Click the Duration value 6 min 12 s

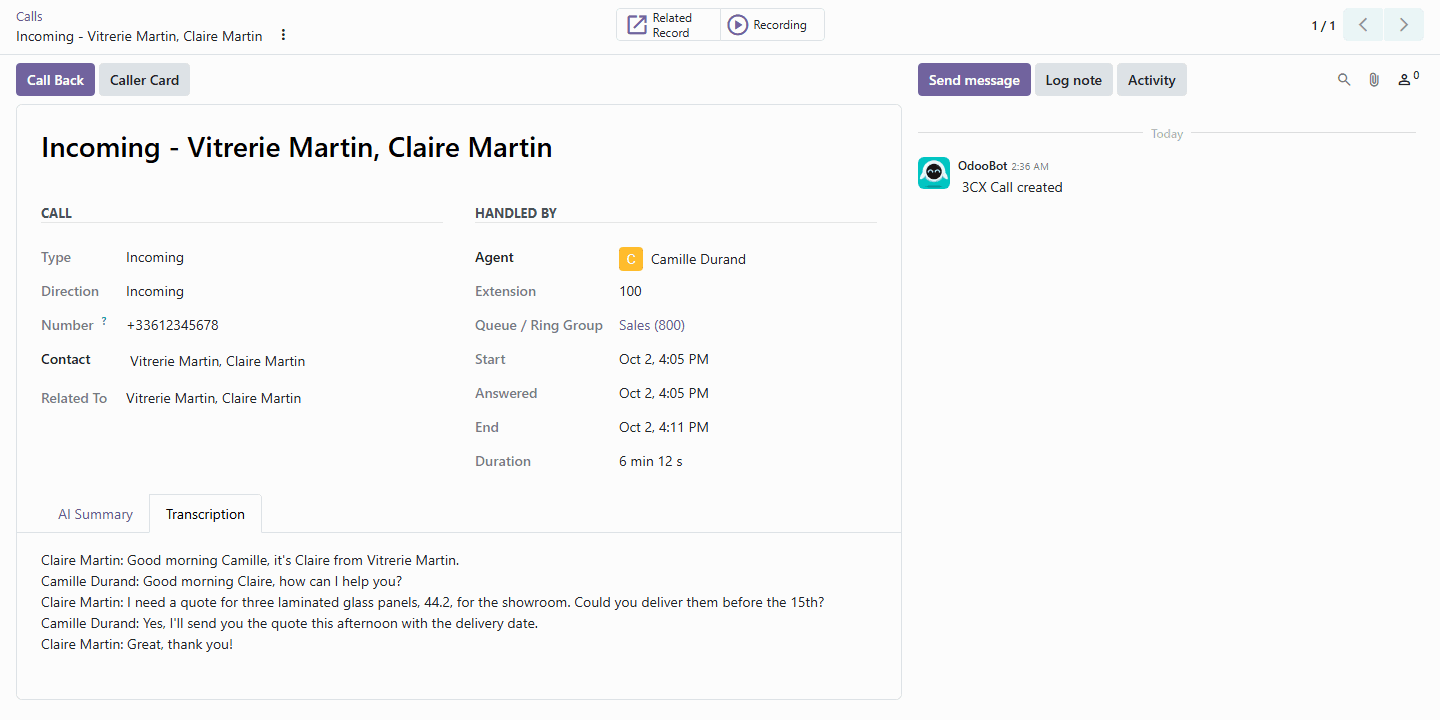point(651,461)
